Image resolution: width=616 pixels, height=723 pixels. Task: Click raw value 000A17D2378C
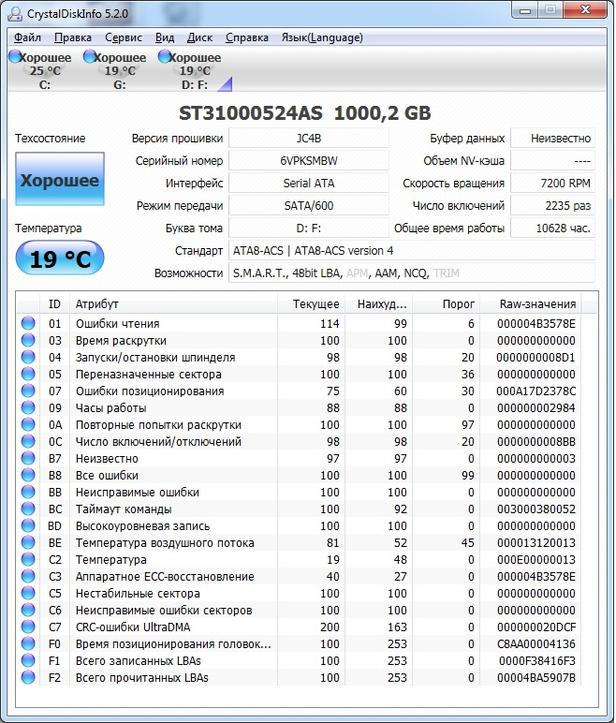536,391
